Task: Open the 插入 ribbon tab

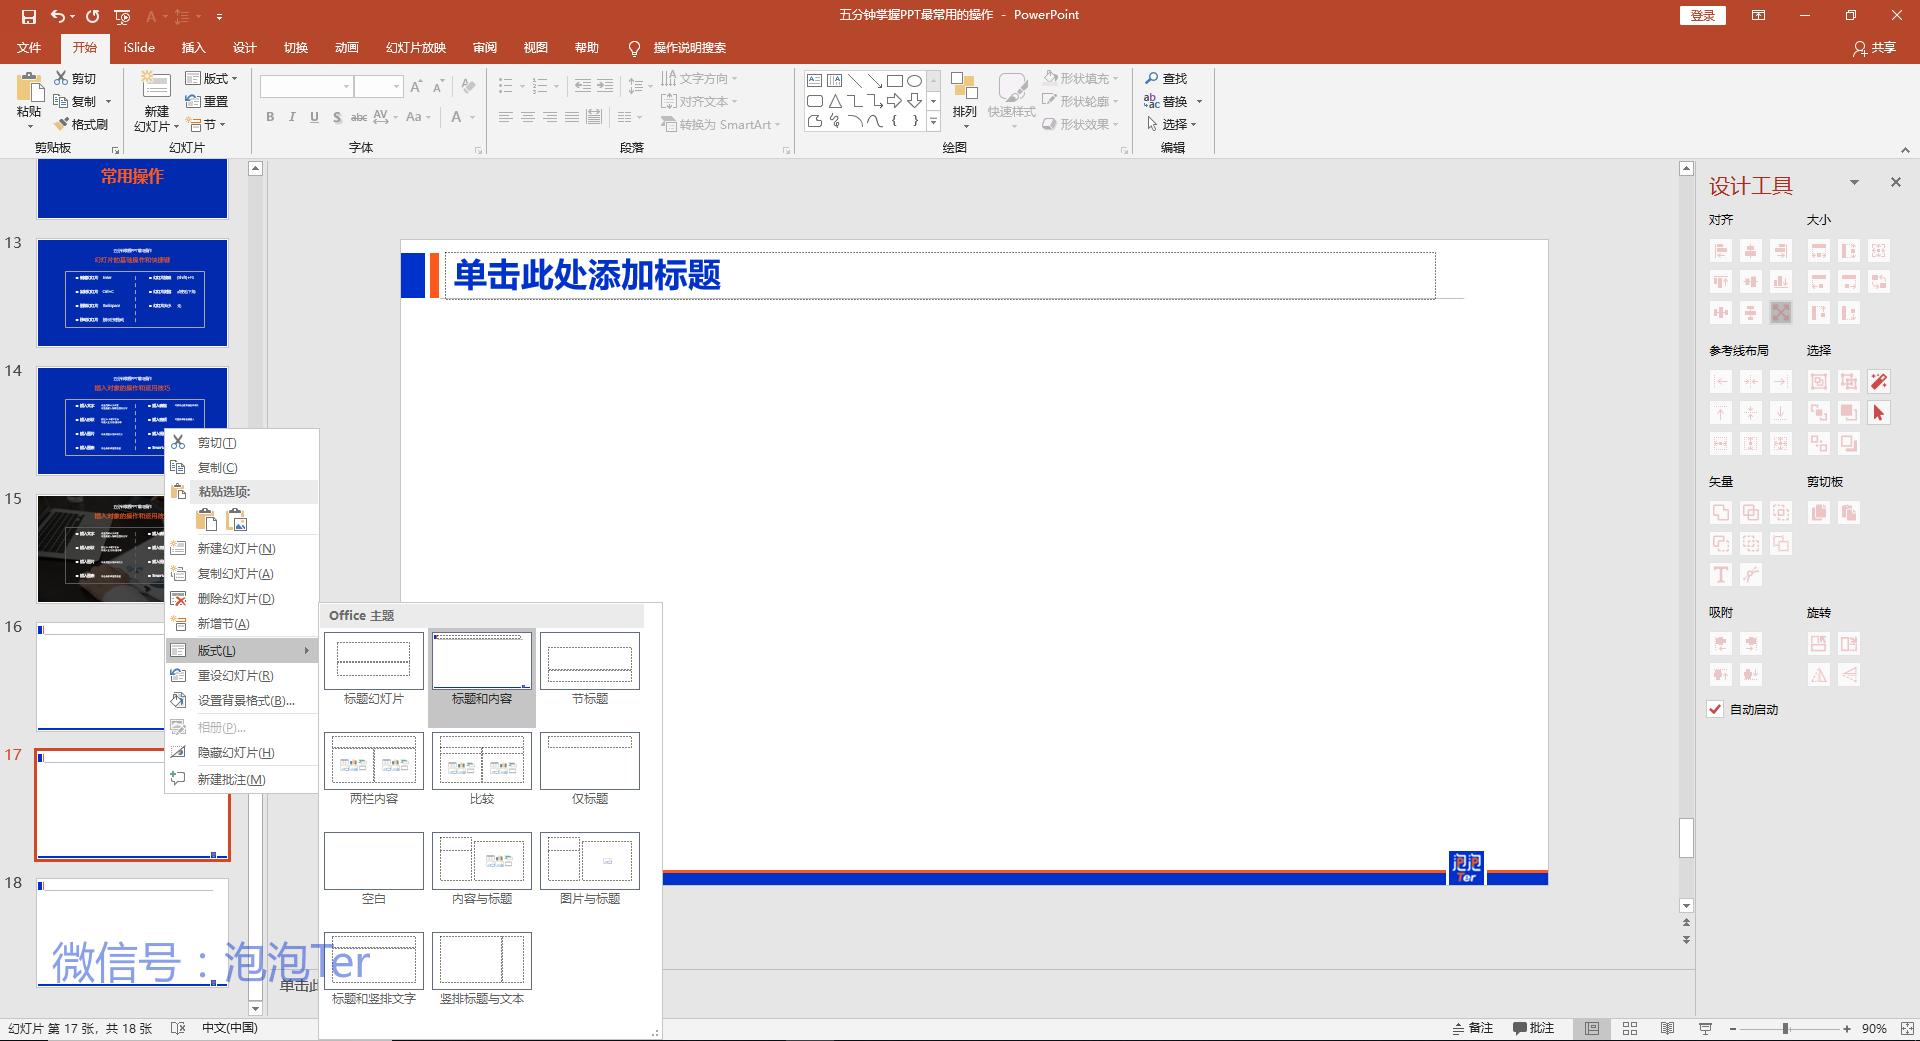Action: point(193,47)
